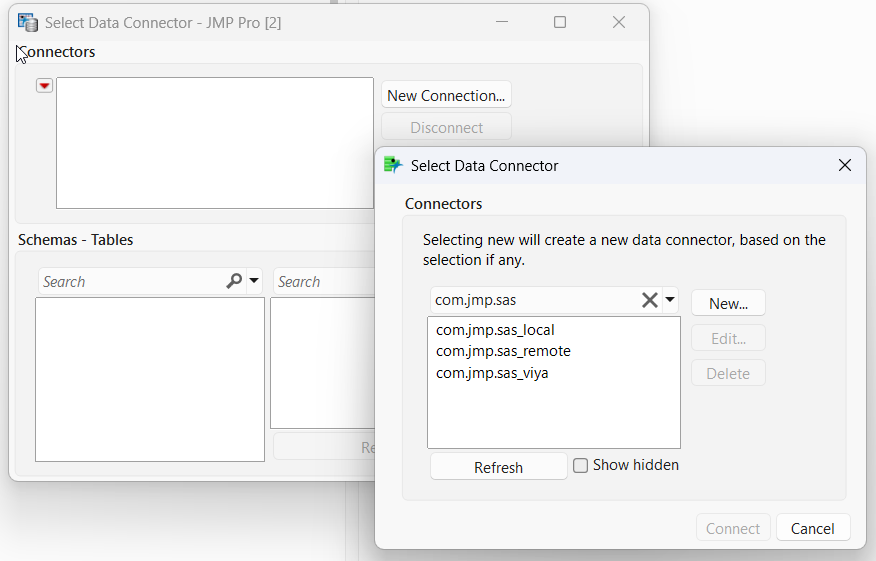This screenshot has width=876, height=561.
Task: Open the connector filter options dropdown arrow
Action: point(670,300)
